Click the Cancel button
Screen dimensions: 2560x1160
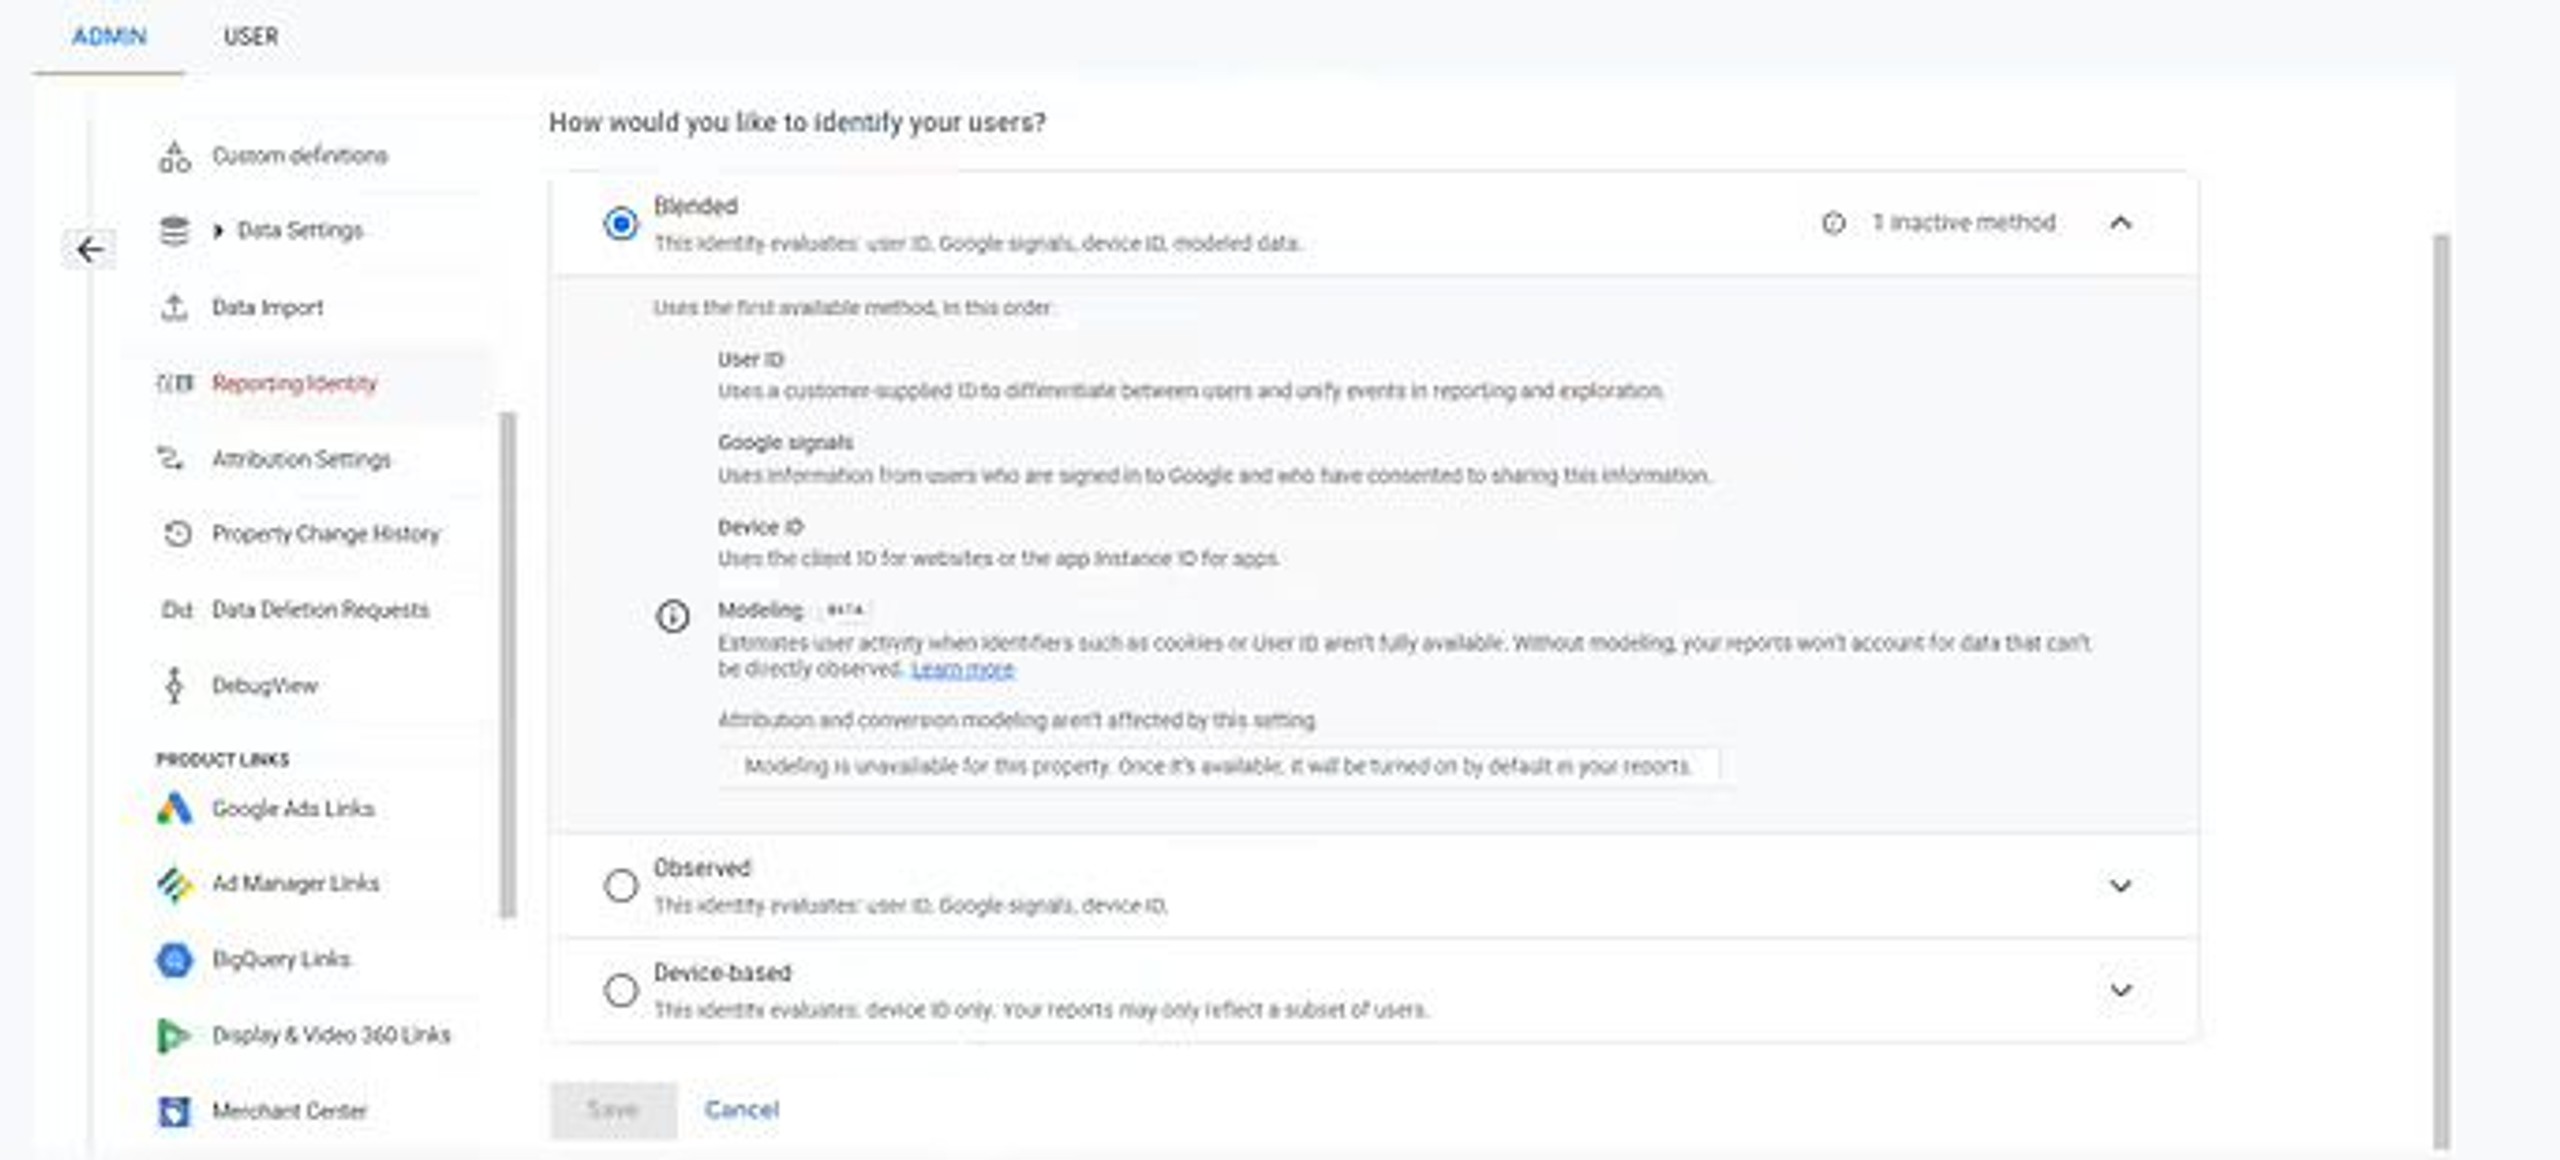click(741, 1109)
